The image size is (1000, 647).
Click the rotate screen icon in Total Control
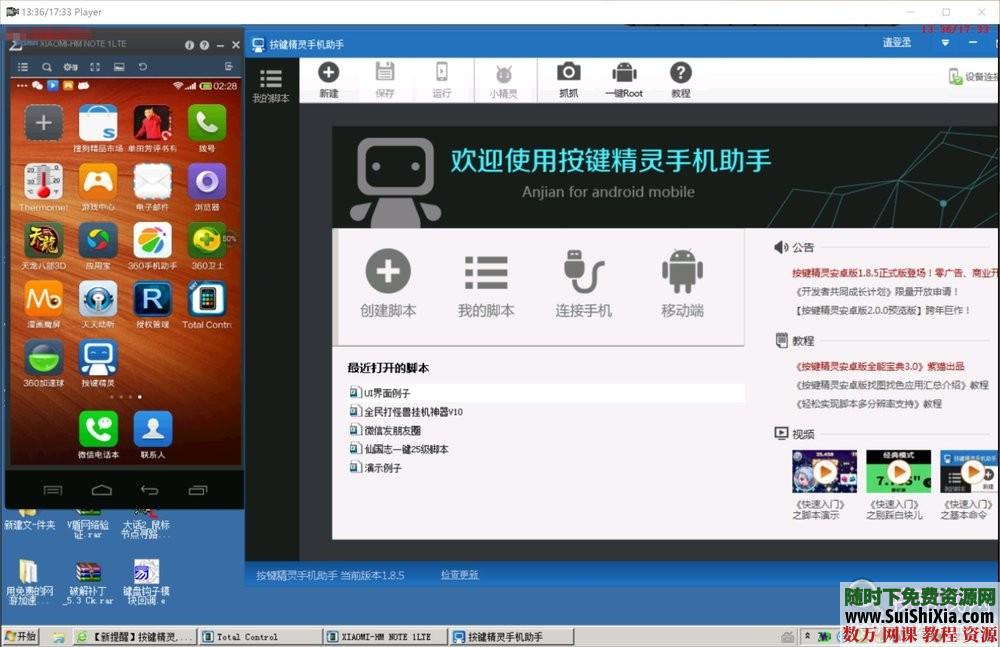[143, 66]
